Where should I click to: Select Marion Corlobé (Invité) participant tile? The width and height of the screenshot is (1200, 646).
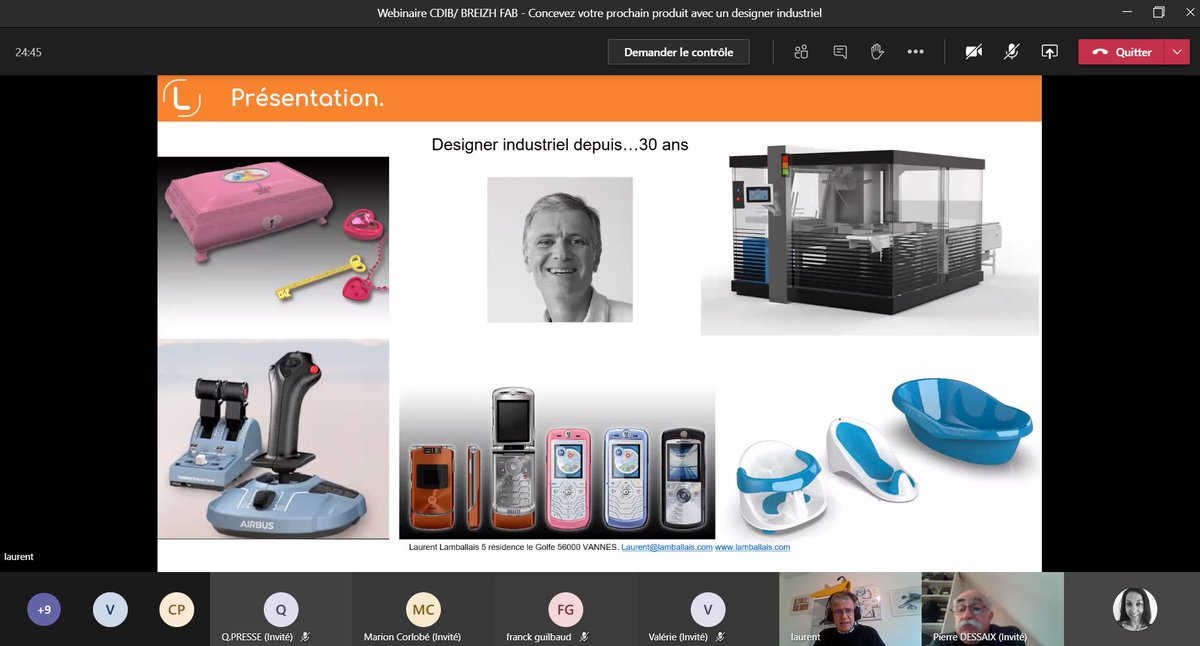pos(423,609)
